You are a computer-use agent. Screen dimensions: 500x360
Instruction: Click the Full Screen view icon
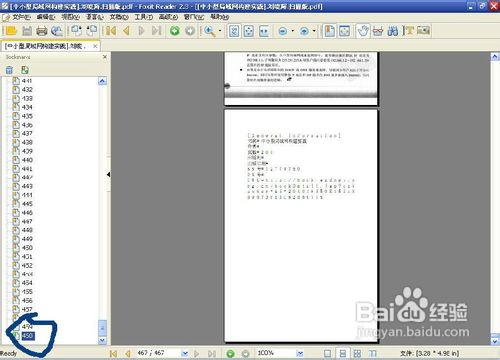point(344,31)
